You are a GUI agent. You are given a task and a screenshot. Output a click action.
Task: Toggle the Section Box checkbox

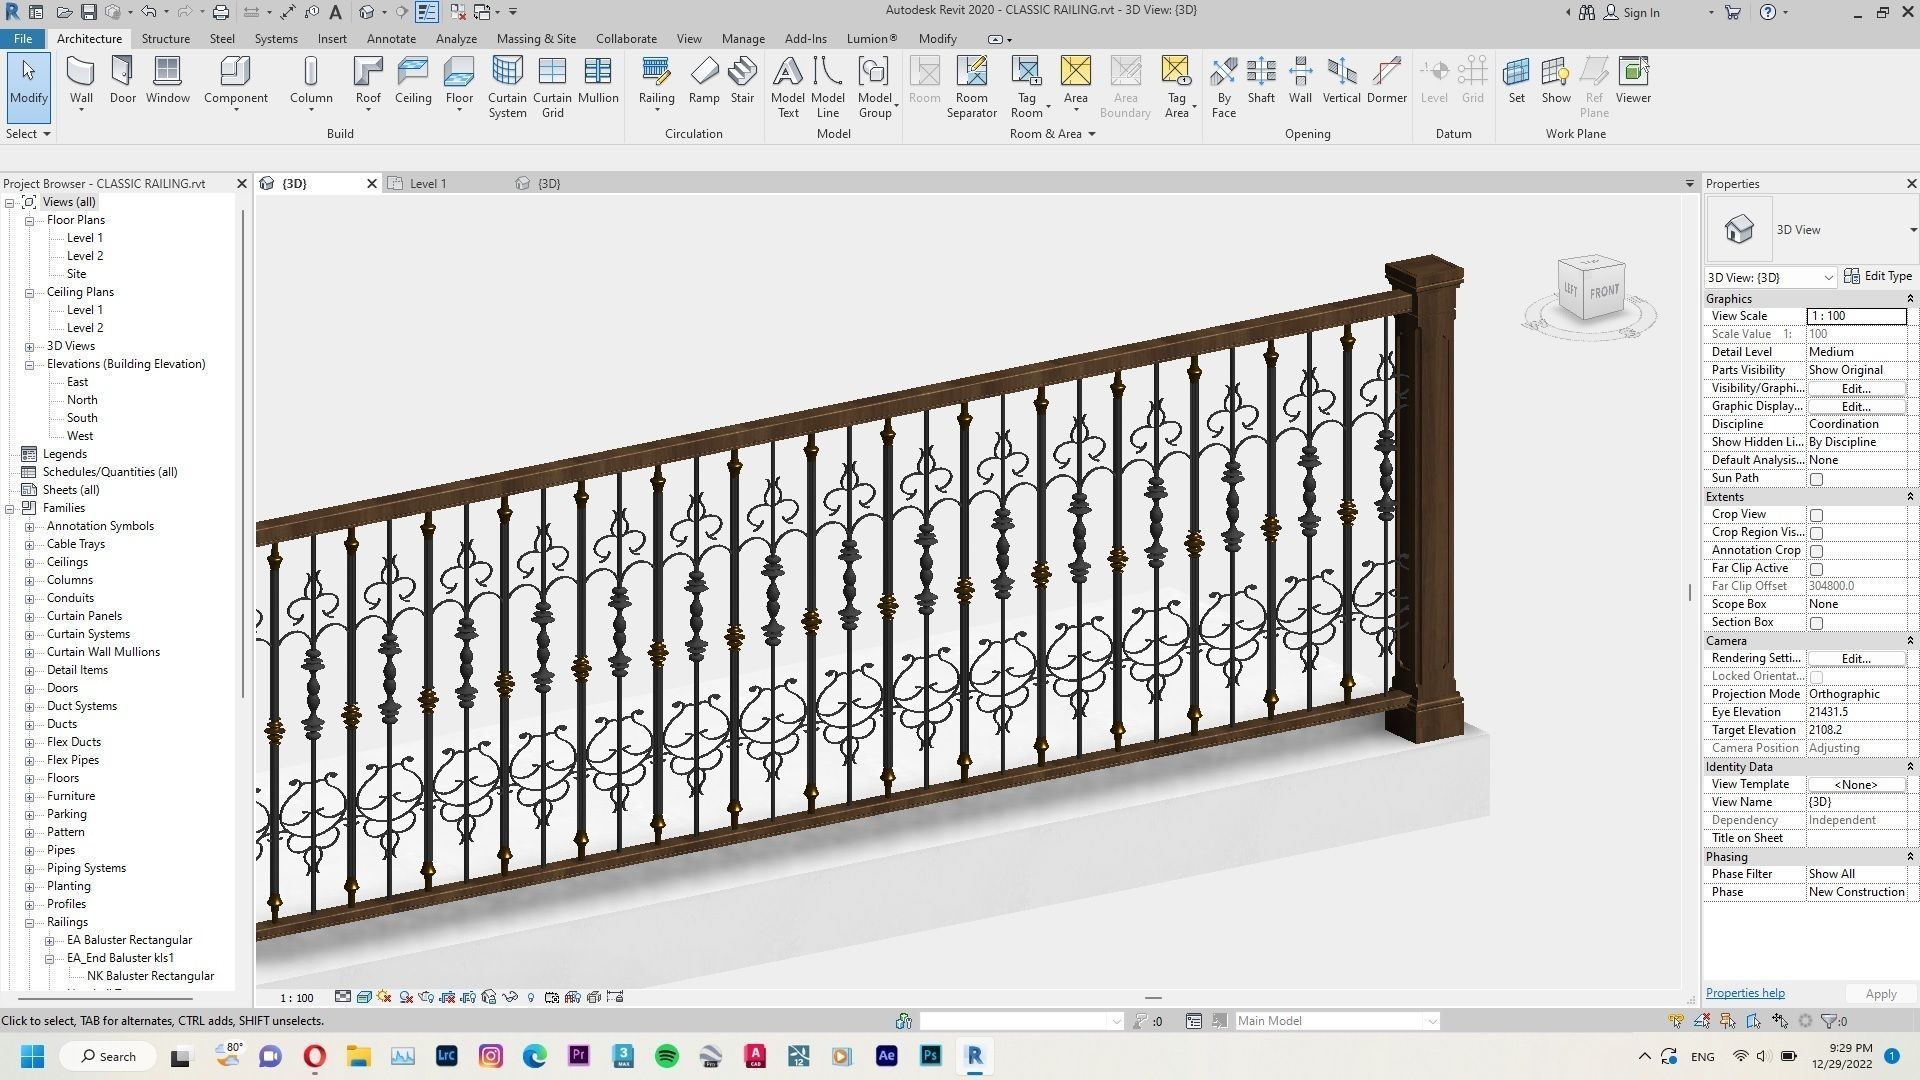coord(1816,623)
